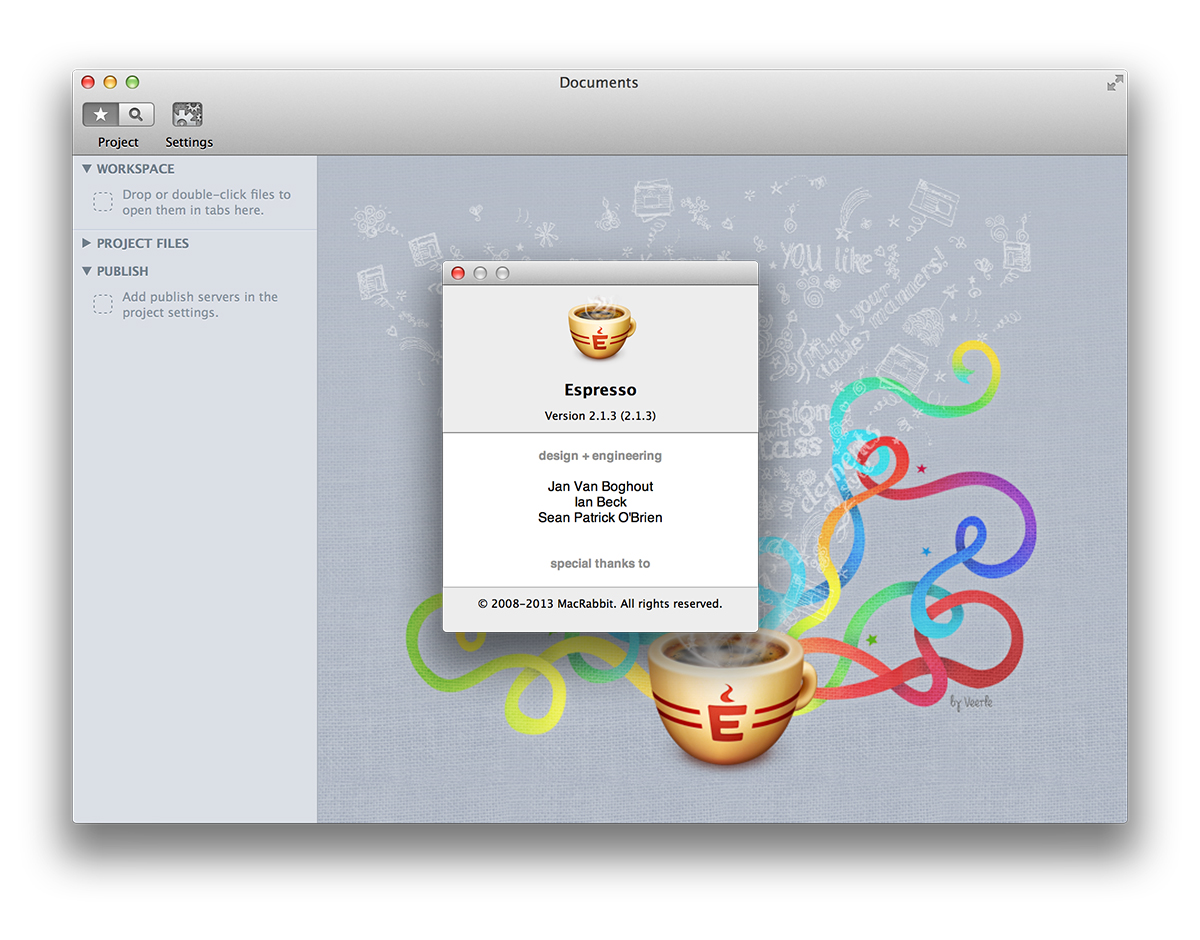
Task: Click the name "Sean Patrick O'Brien"
Action: point(600,517)
